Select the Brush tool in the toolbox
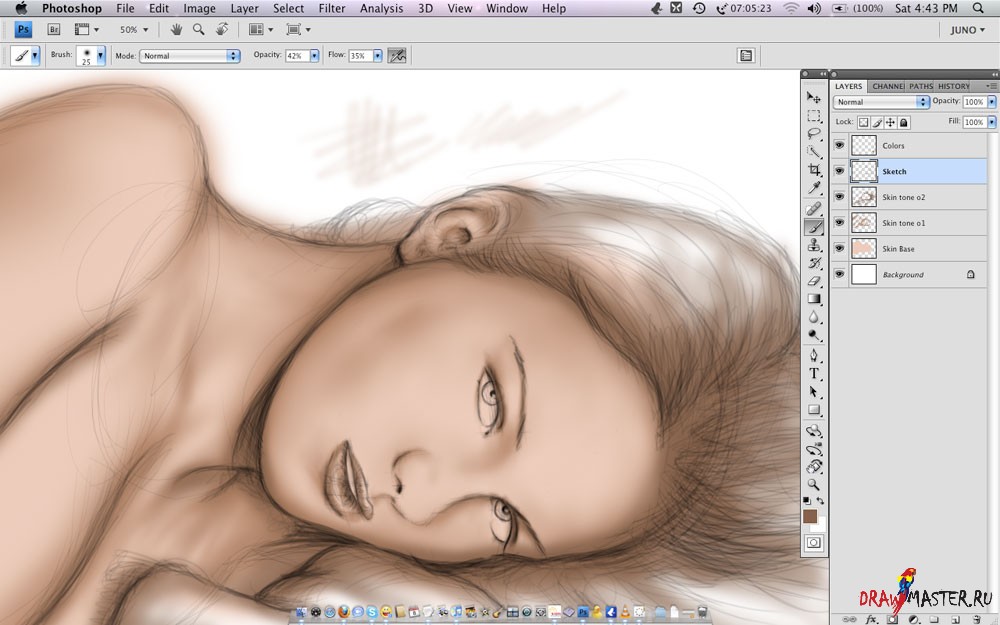 (814, 226)
